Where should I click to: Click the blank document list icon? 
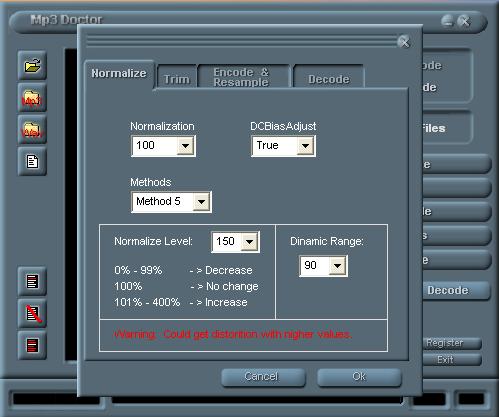(x=32, y=162)
